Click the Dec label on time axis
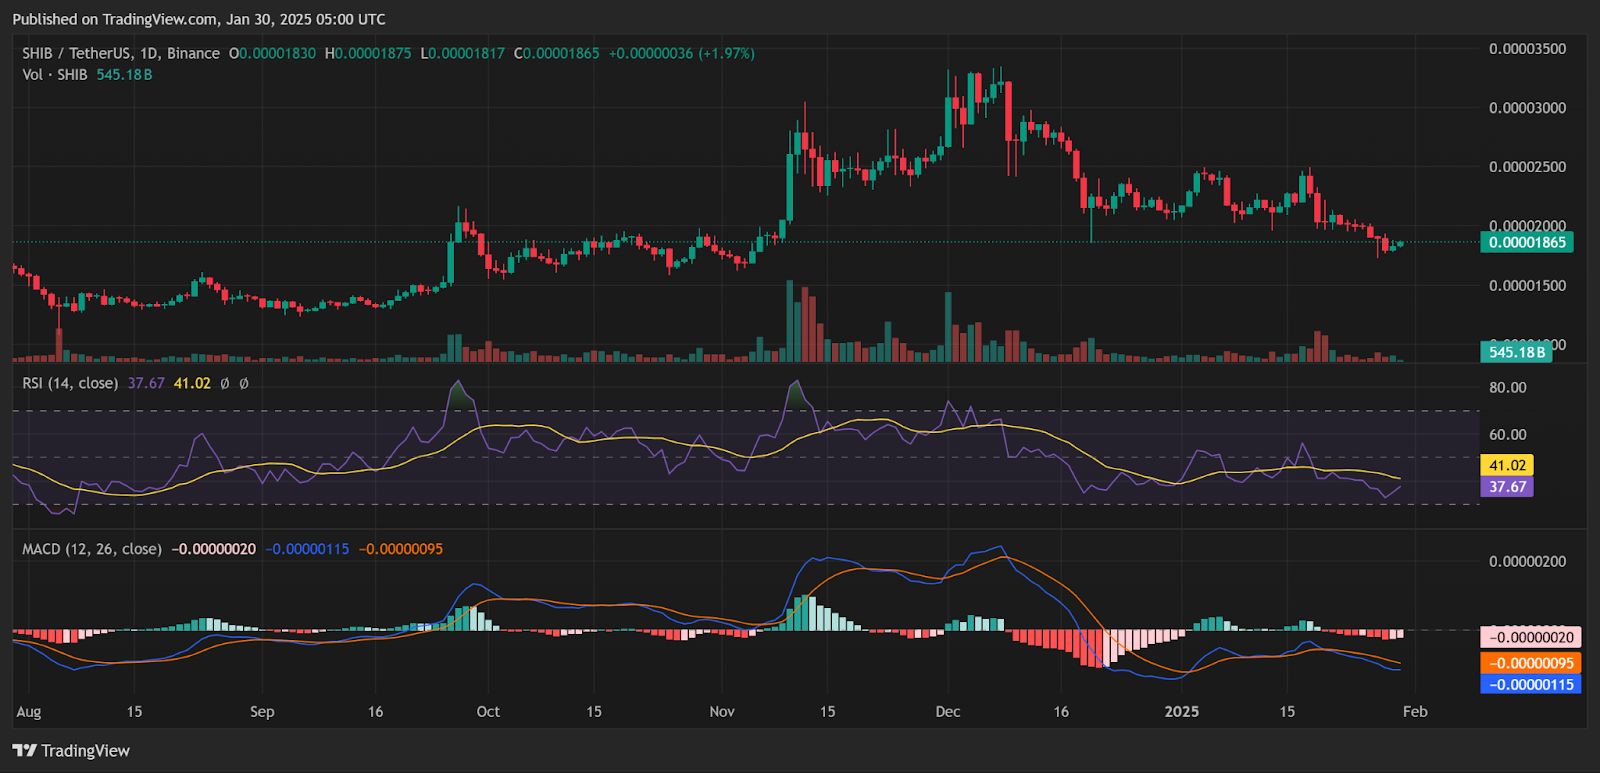The height and width of the screenshot is (773, 1600). (x=947, y=712)
